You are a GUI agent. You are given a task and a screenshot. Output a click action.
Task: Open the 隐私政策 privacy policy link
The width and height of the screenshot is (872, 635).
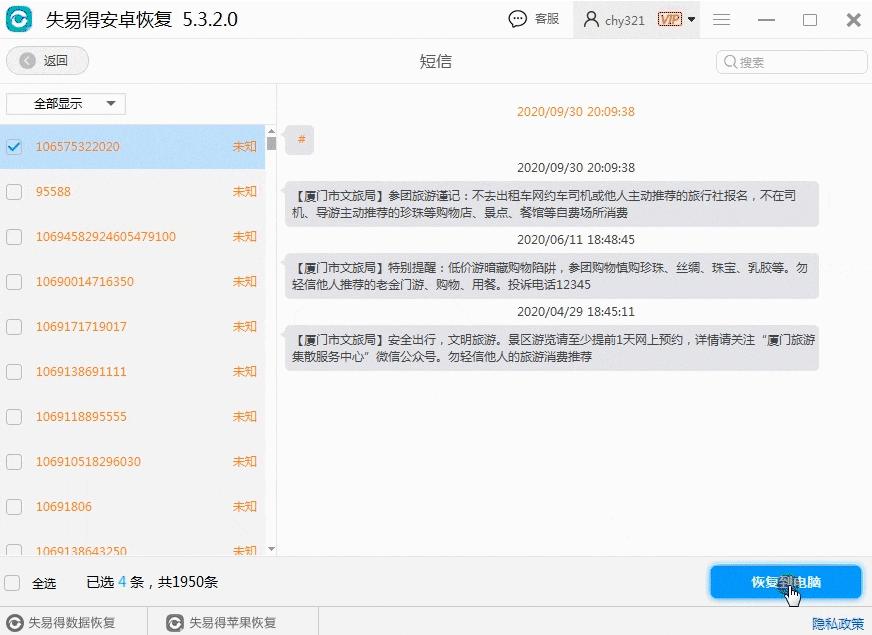(x=837, y=623)
